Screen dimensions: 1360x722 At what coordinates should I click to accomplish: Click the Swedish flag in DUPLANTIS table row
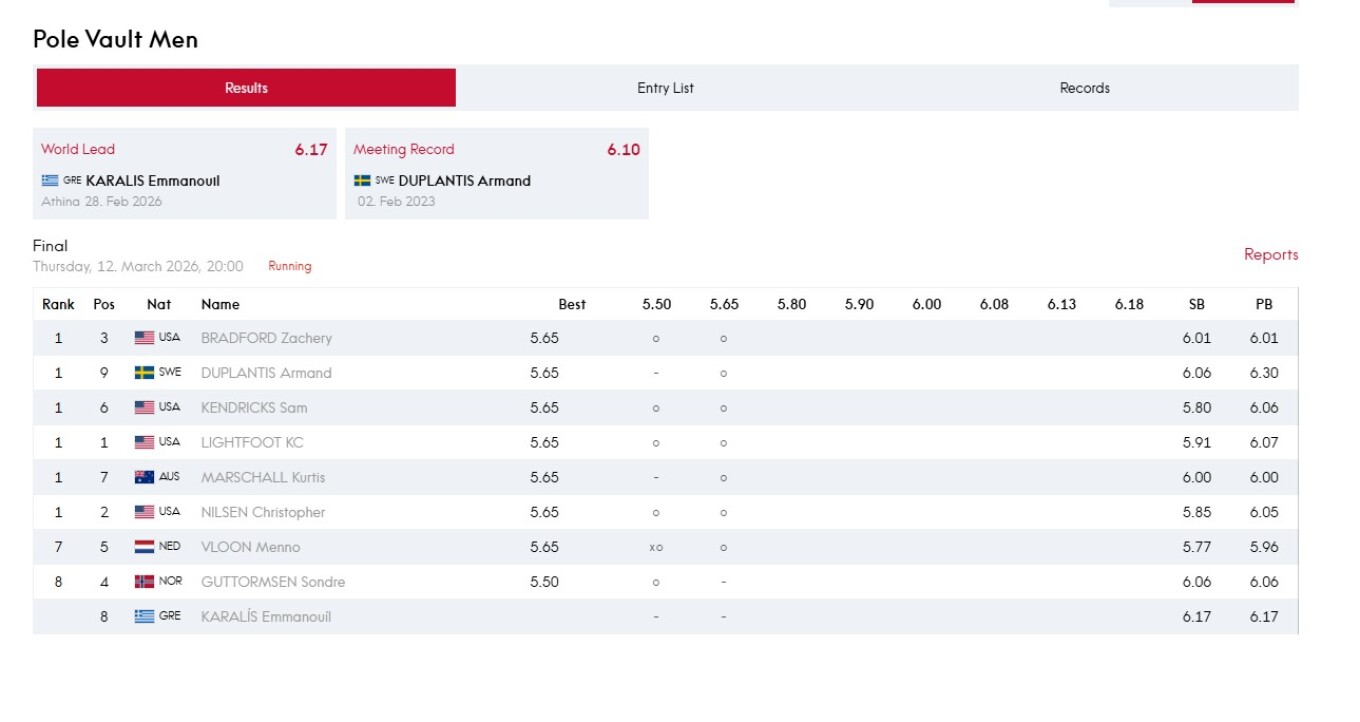(145, 373)
